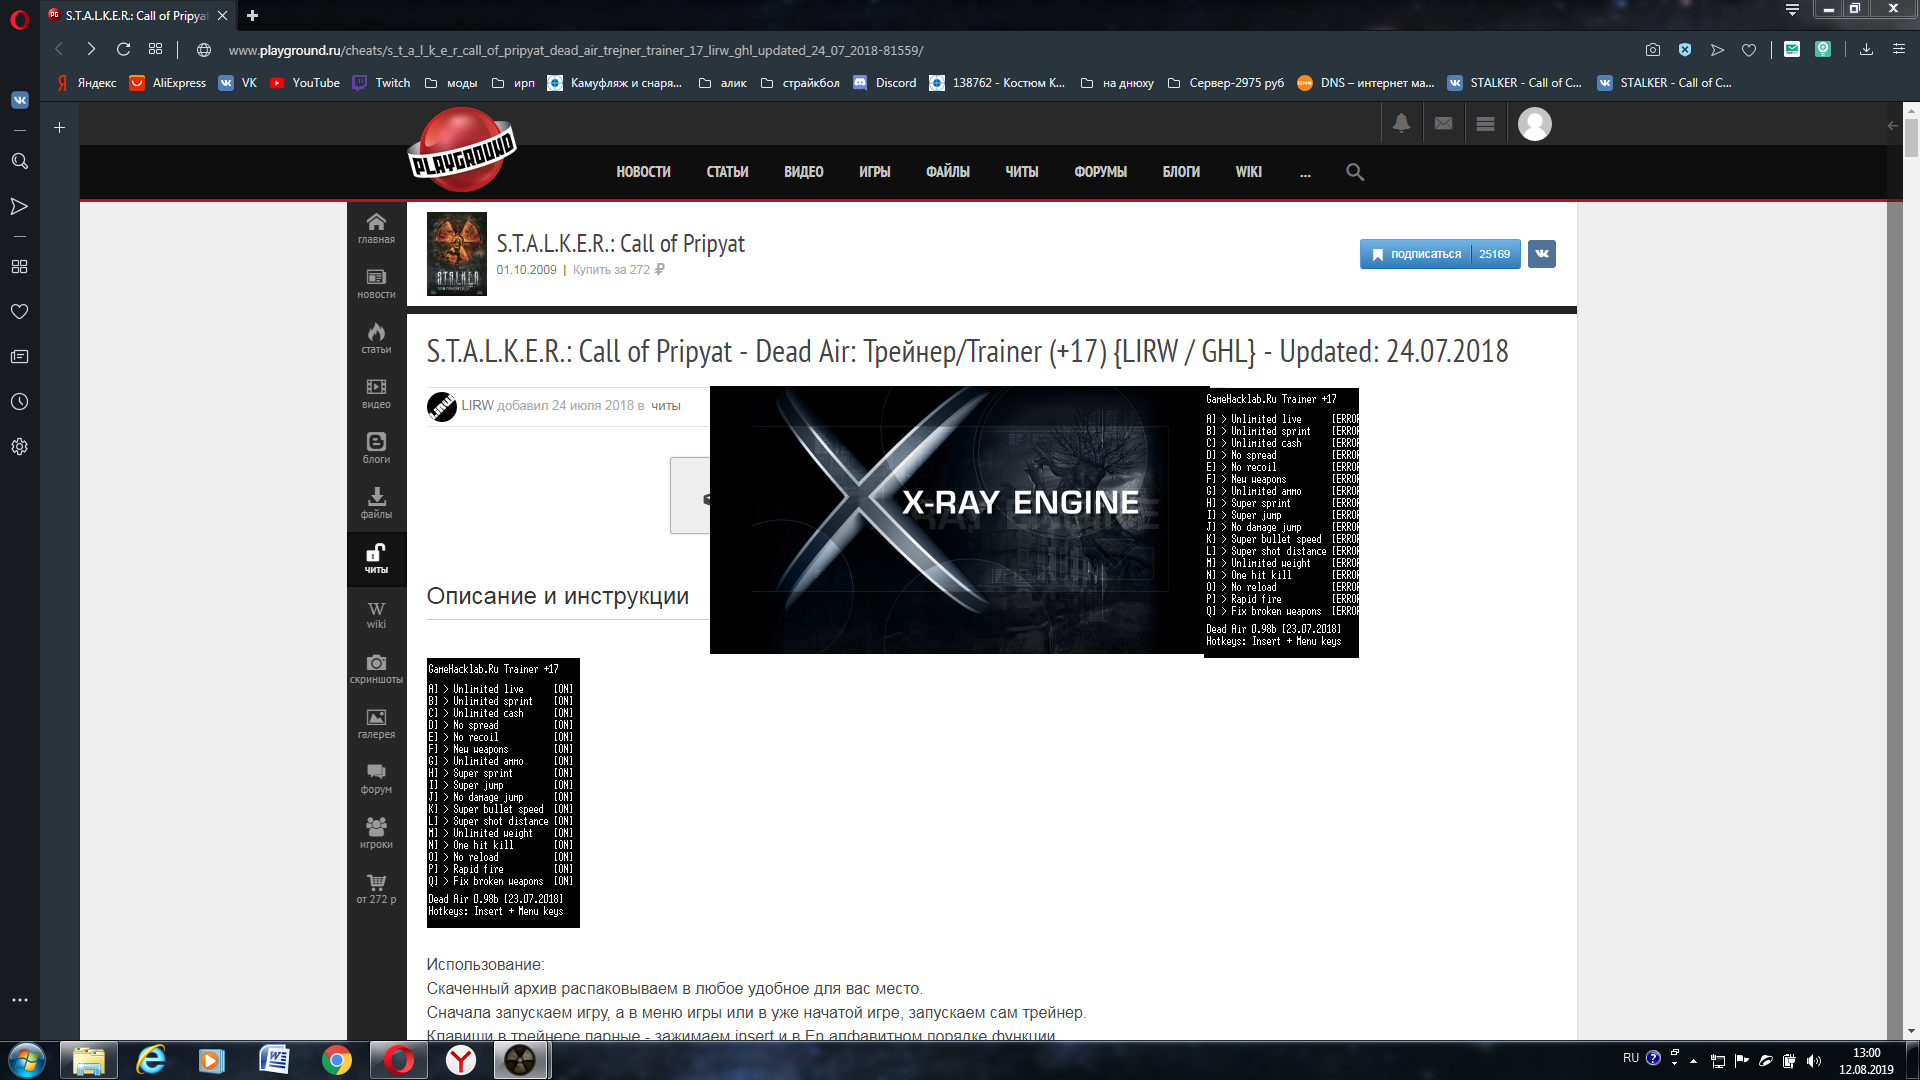
Task: Share via the VK button
Action: 1542,254
